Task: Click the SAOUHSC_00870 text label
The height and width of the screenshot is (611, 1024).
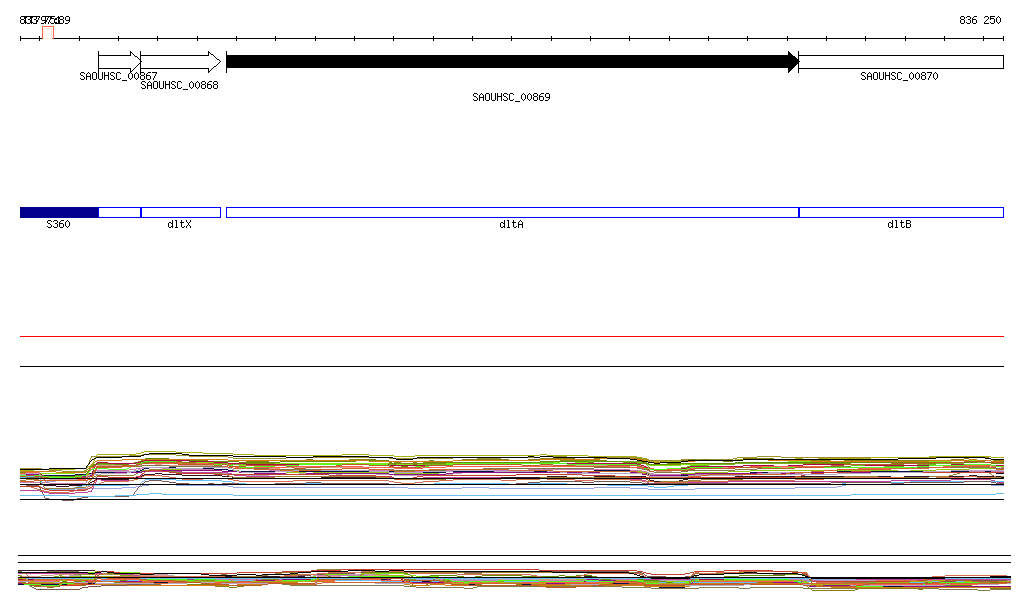Action: point(899,76)
